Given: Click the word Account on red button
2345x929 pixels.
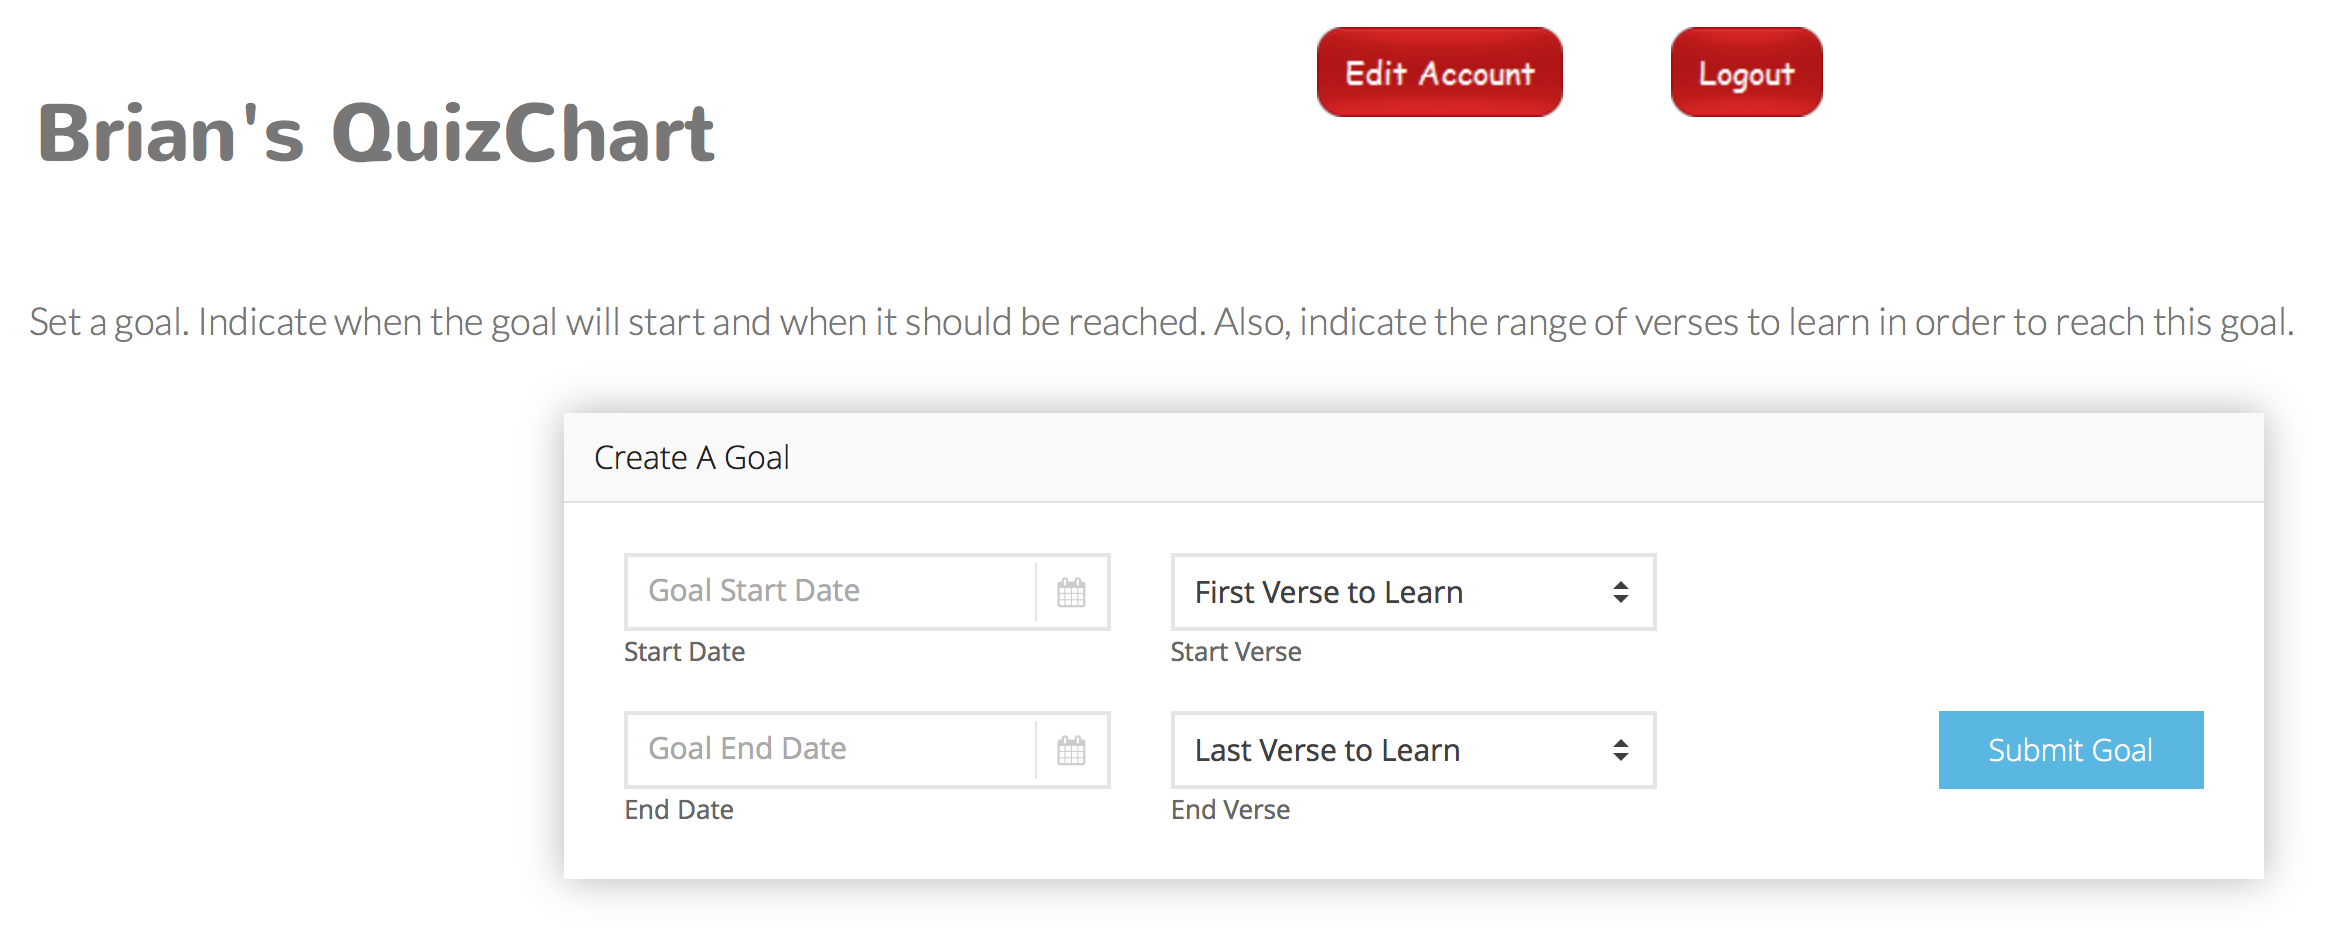Looking at the screenshot, I should pyautogui.click(x=1477, y=74).
